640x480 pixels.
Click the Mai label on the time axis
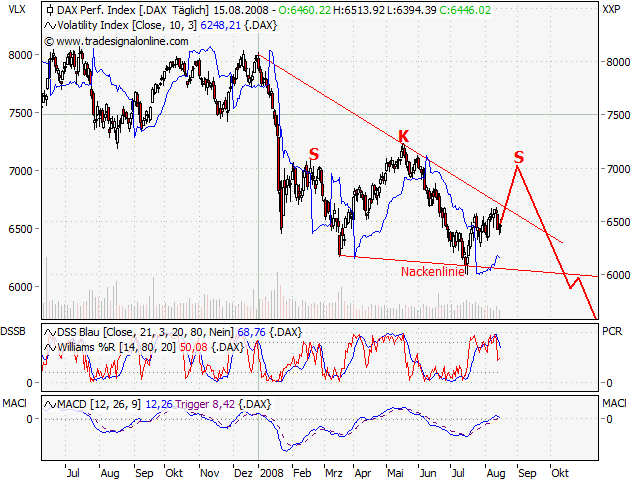coord(395,473)
